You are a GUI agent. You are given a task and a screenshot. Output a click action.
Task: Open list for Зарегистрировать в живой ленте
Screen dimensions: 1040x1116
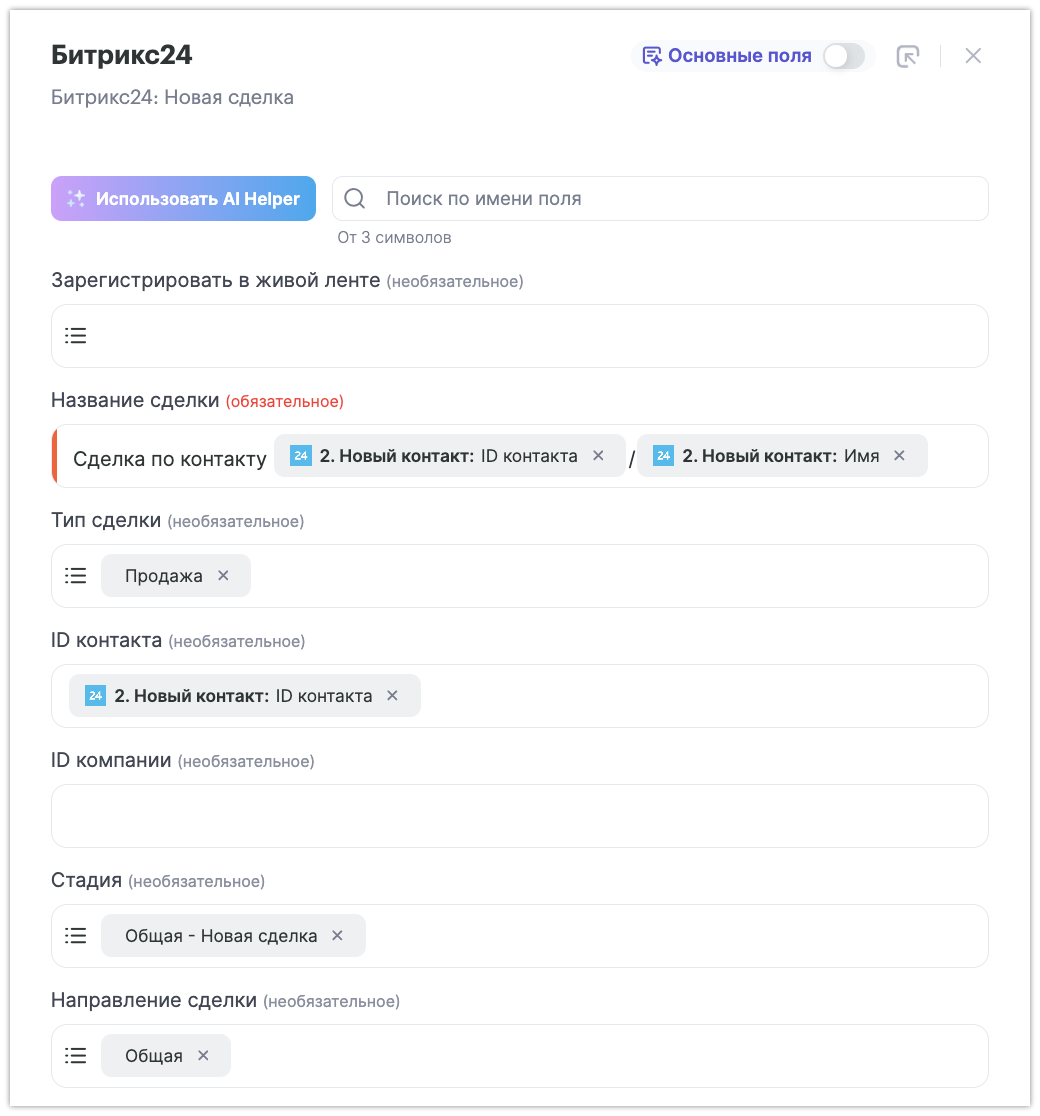pyautogui.click(x=76, y=336)
